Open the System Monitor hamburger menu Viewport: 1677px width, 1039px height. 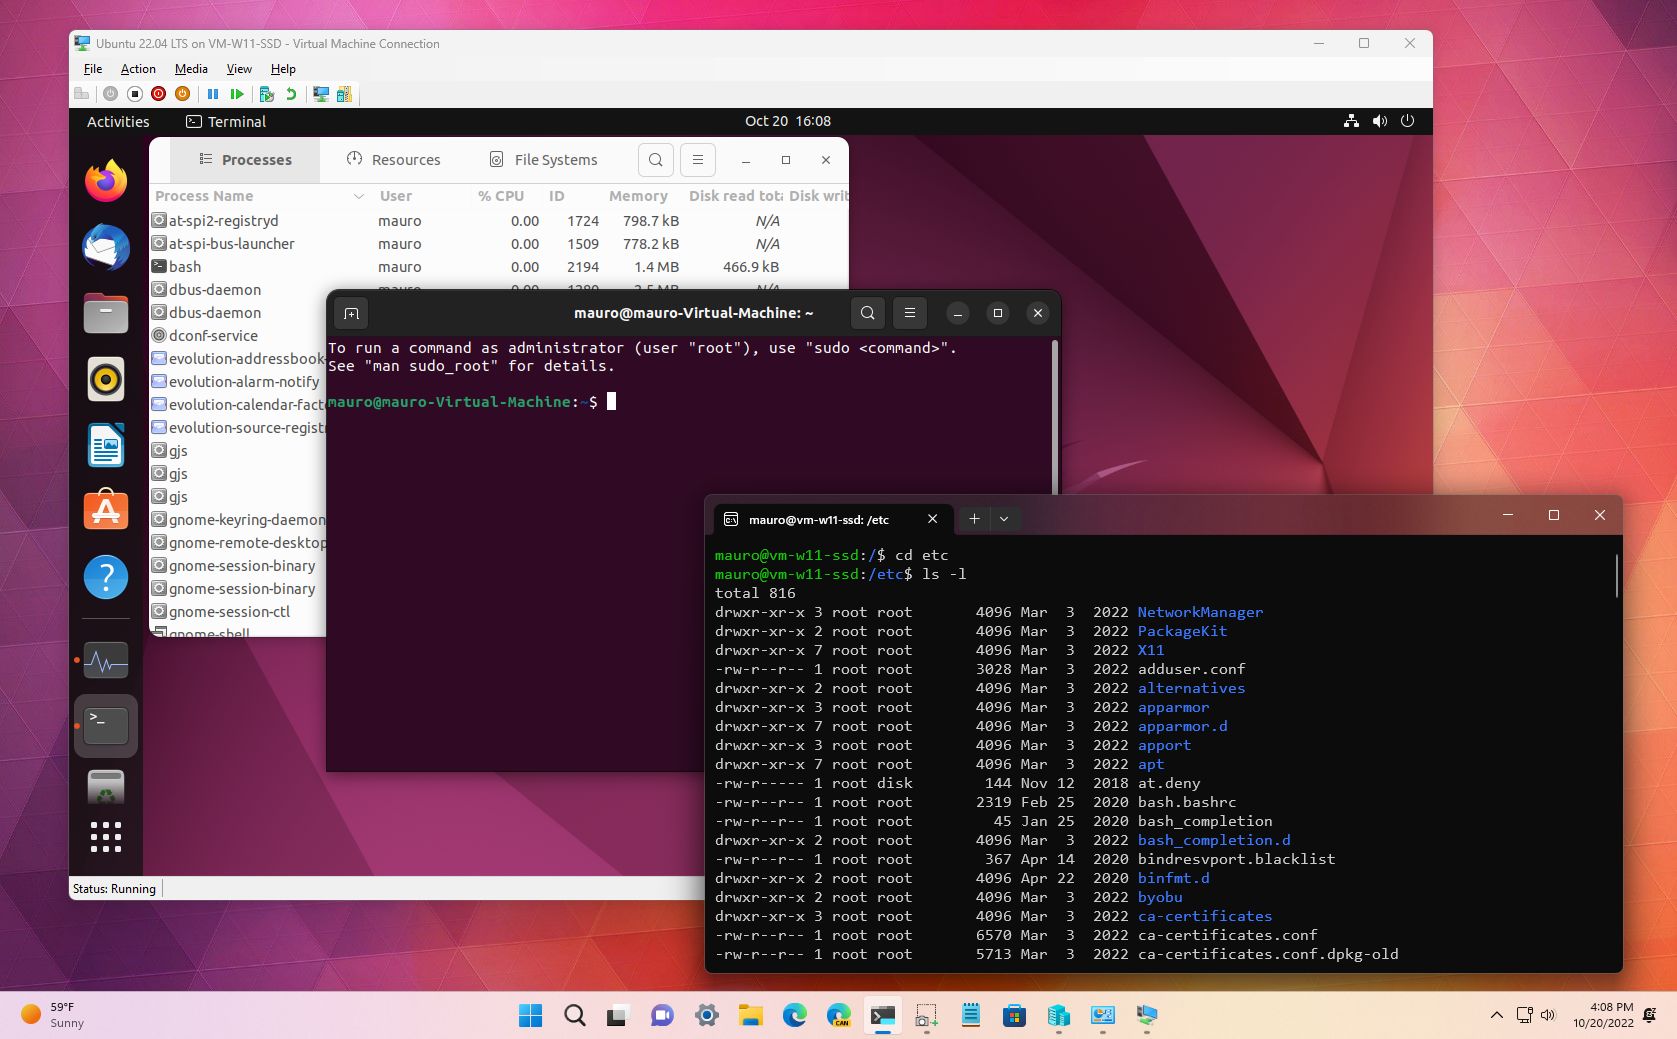(697, 160)
